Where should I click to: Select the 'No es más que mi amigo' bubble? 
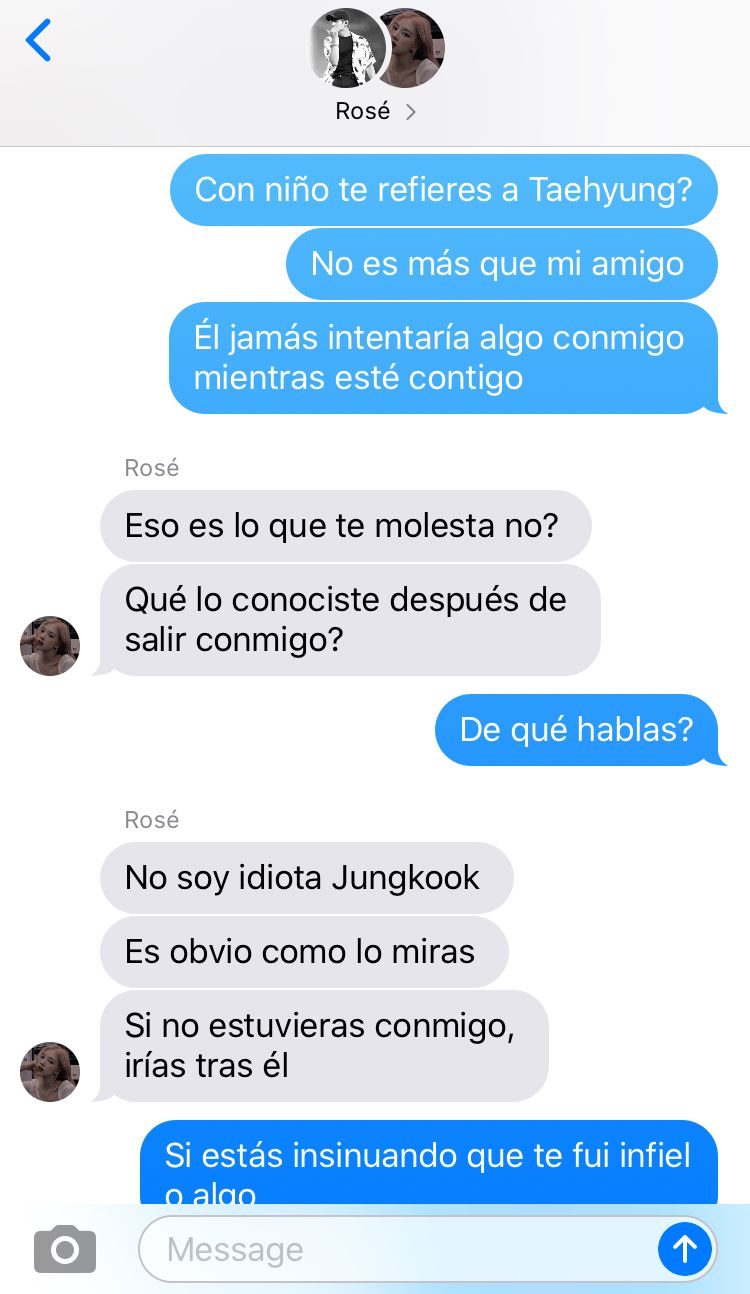(502, 263)
